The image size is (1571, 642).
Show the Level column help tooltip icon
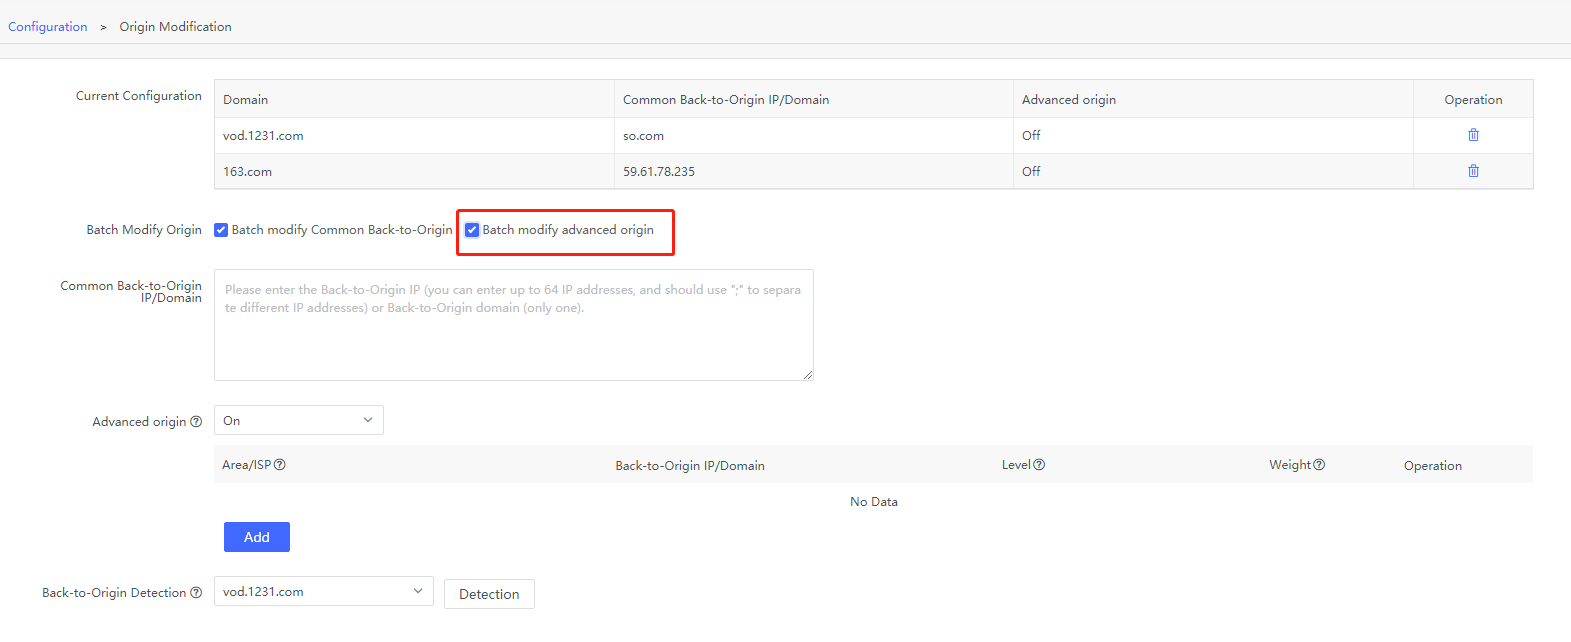point(1039,465)
